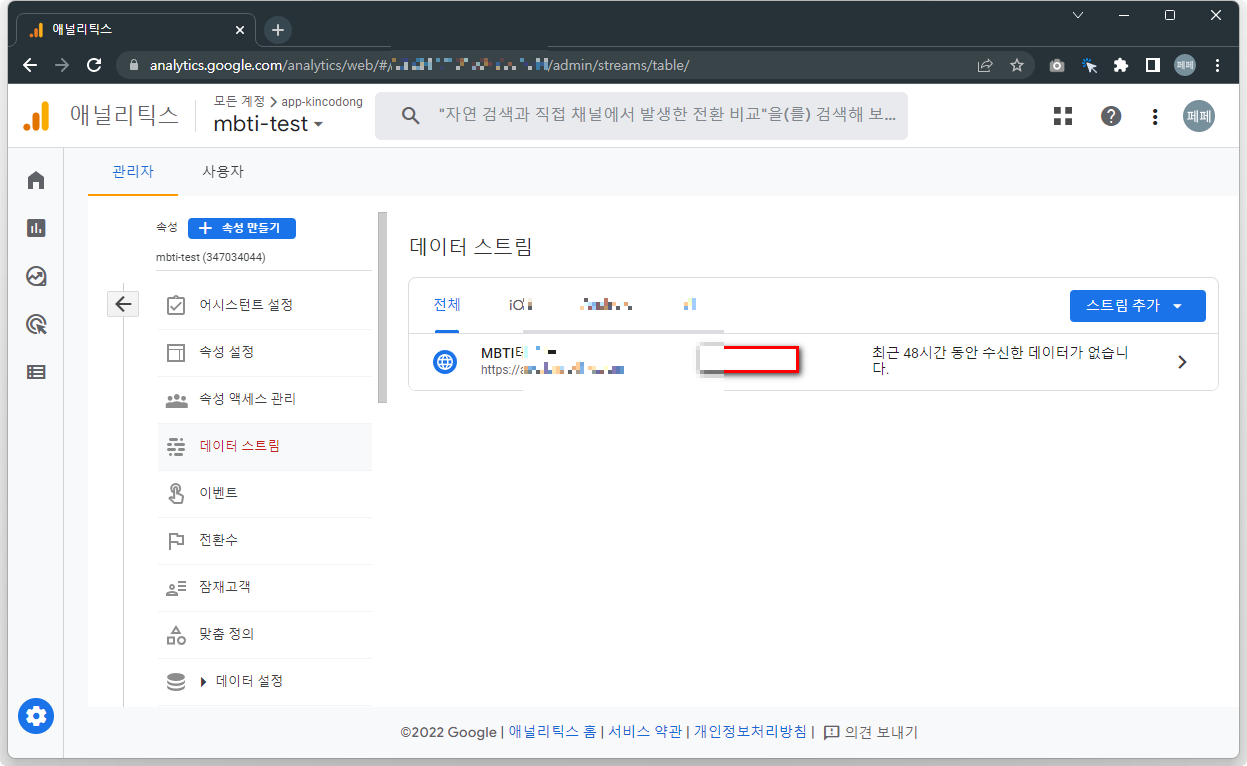Open the Advertising icon in the left sidebar
This screenshot has width=1247, height=766.
click(x=36, y=324)
